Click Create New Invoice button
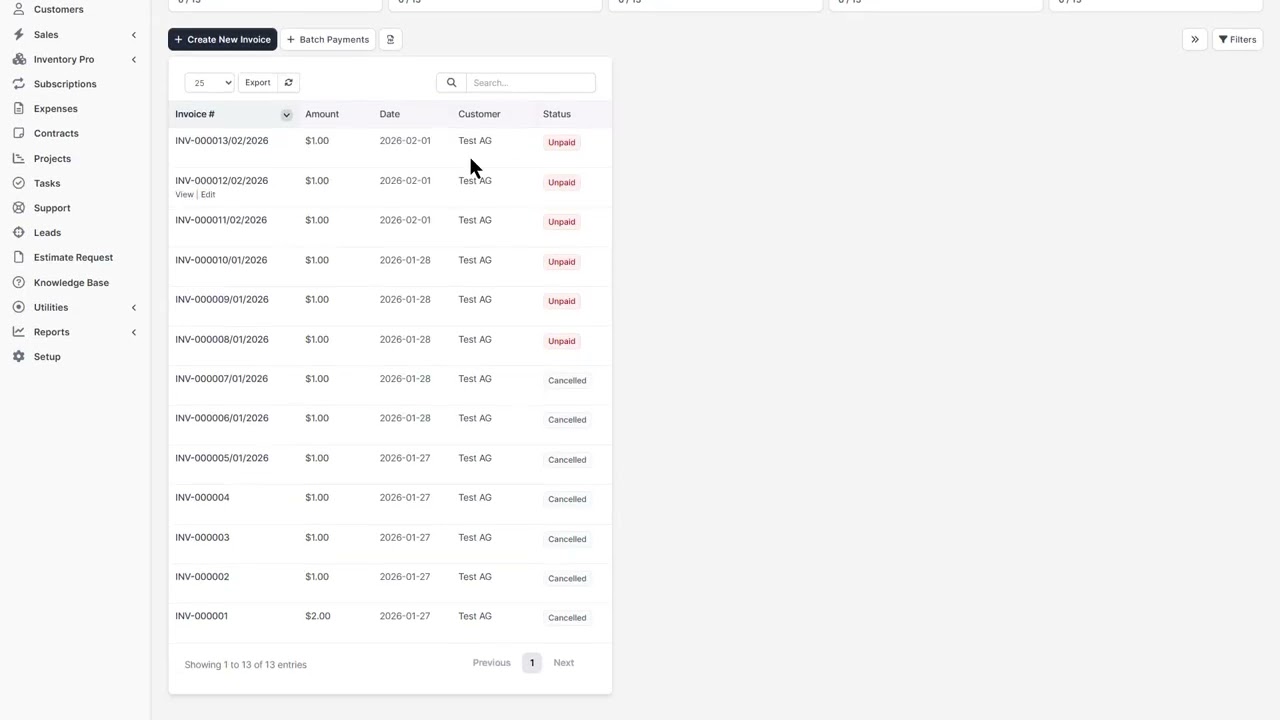This screenshot has height=720, width=1280. 222,39
